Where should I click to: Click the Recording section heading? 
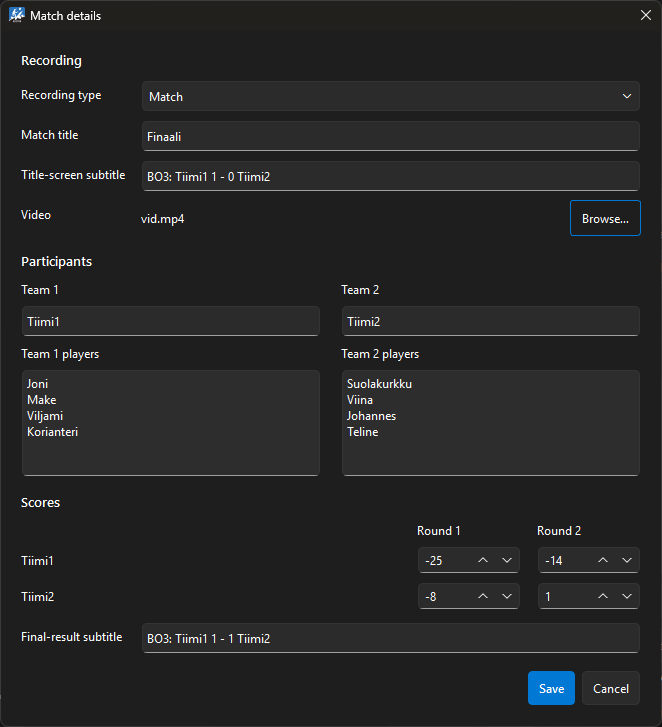click(51, 61)
